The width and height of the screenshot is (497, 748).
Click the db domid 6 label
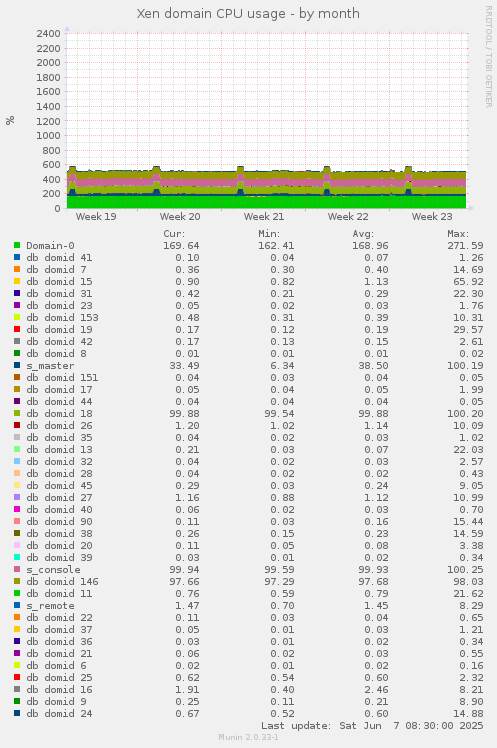pyautogui.click(x=56, y=665)
